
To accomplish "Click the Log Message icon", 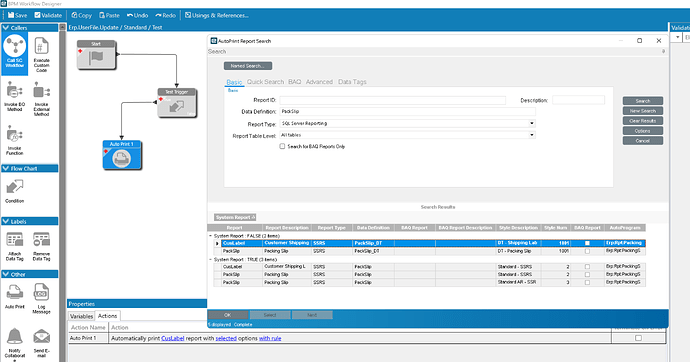I will [x=41, y=299].
